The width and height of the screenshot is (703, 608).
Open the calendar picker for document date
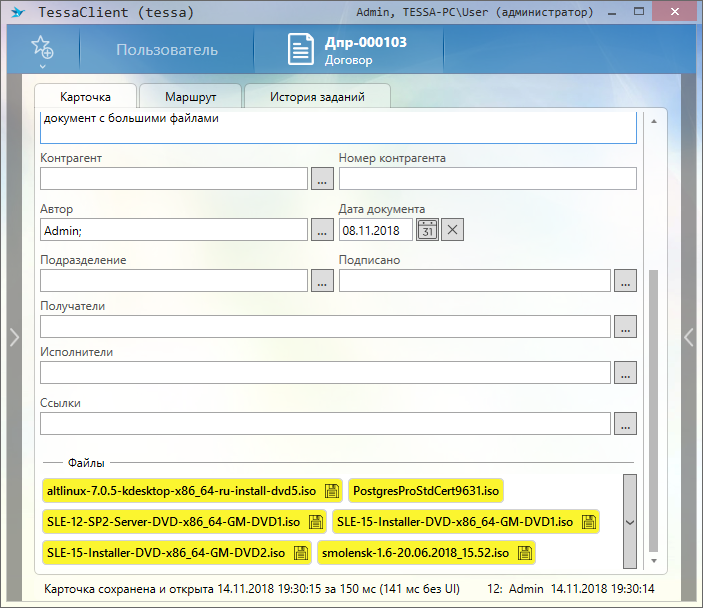point(427,230)
